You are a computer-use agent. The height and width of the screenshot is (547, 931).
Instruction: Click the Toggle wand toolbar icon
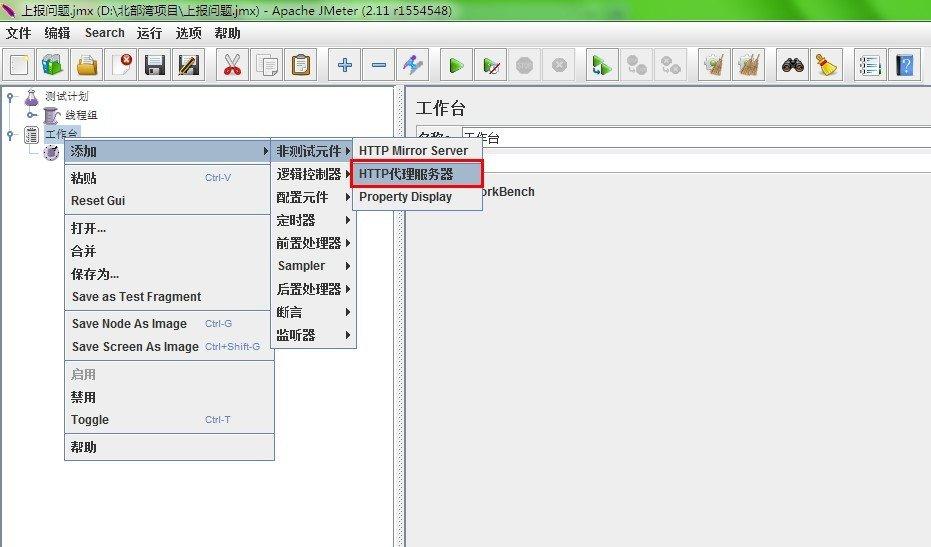[x=412, y=66]
